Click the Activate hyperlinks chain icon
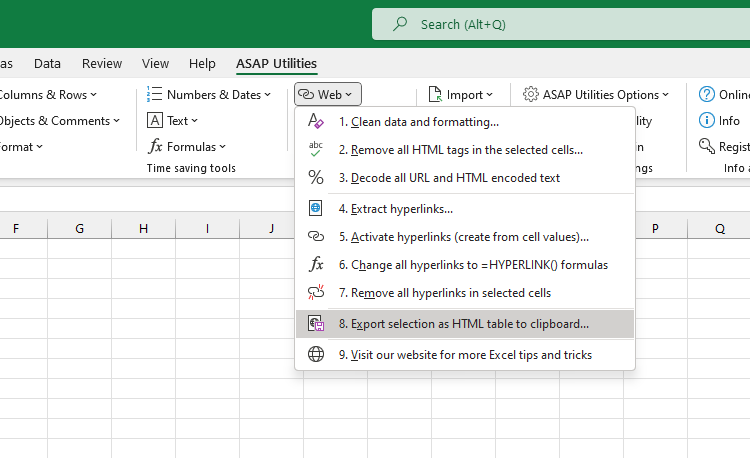Screen dimensions: 750x458 (316, 236)
